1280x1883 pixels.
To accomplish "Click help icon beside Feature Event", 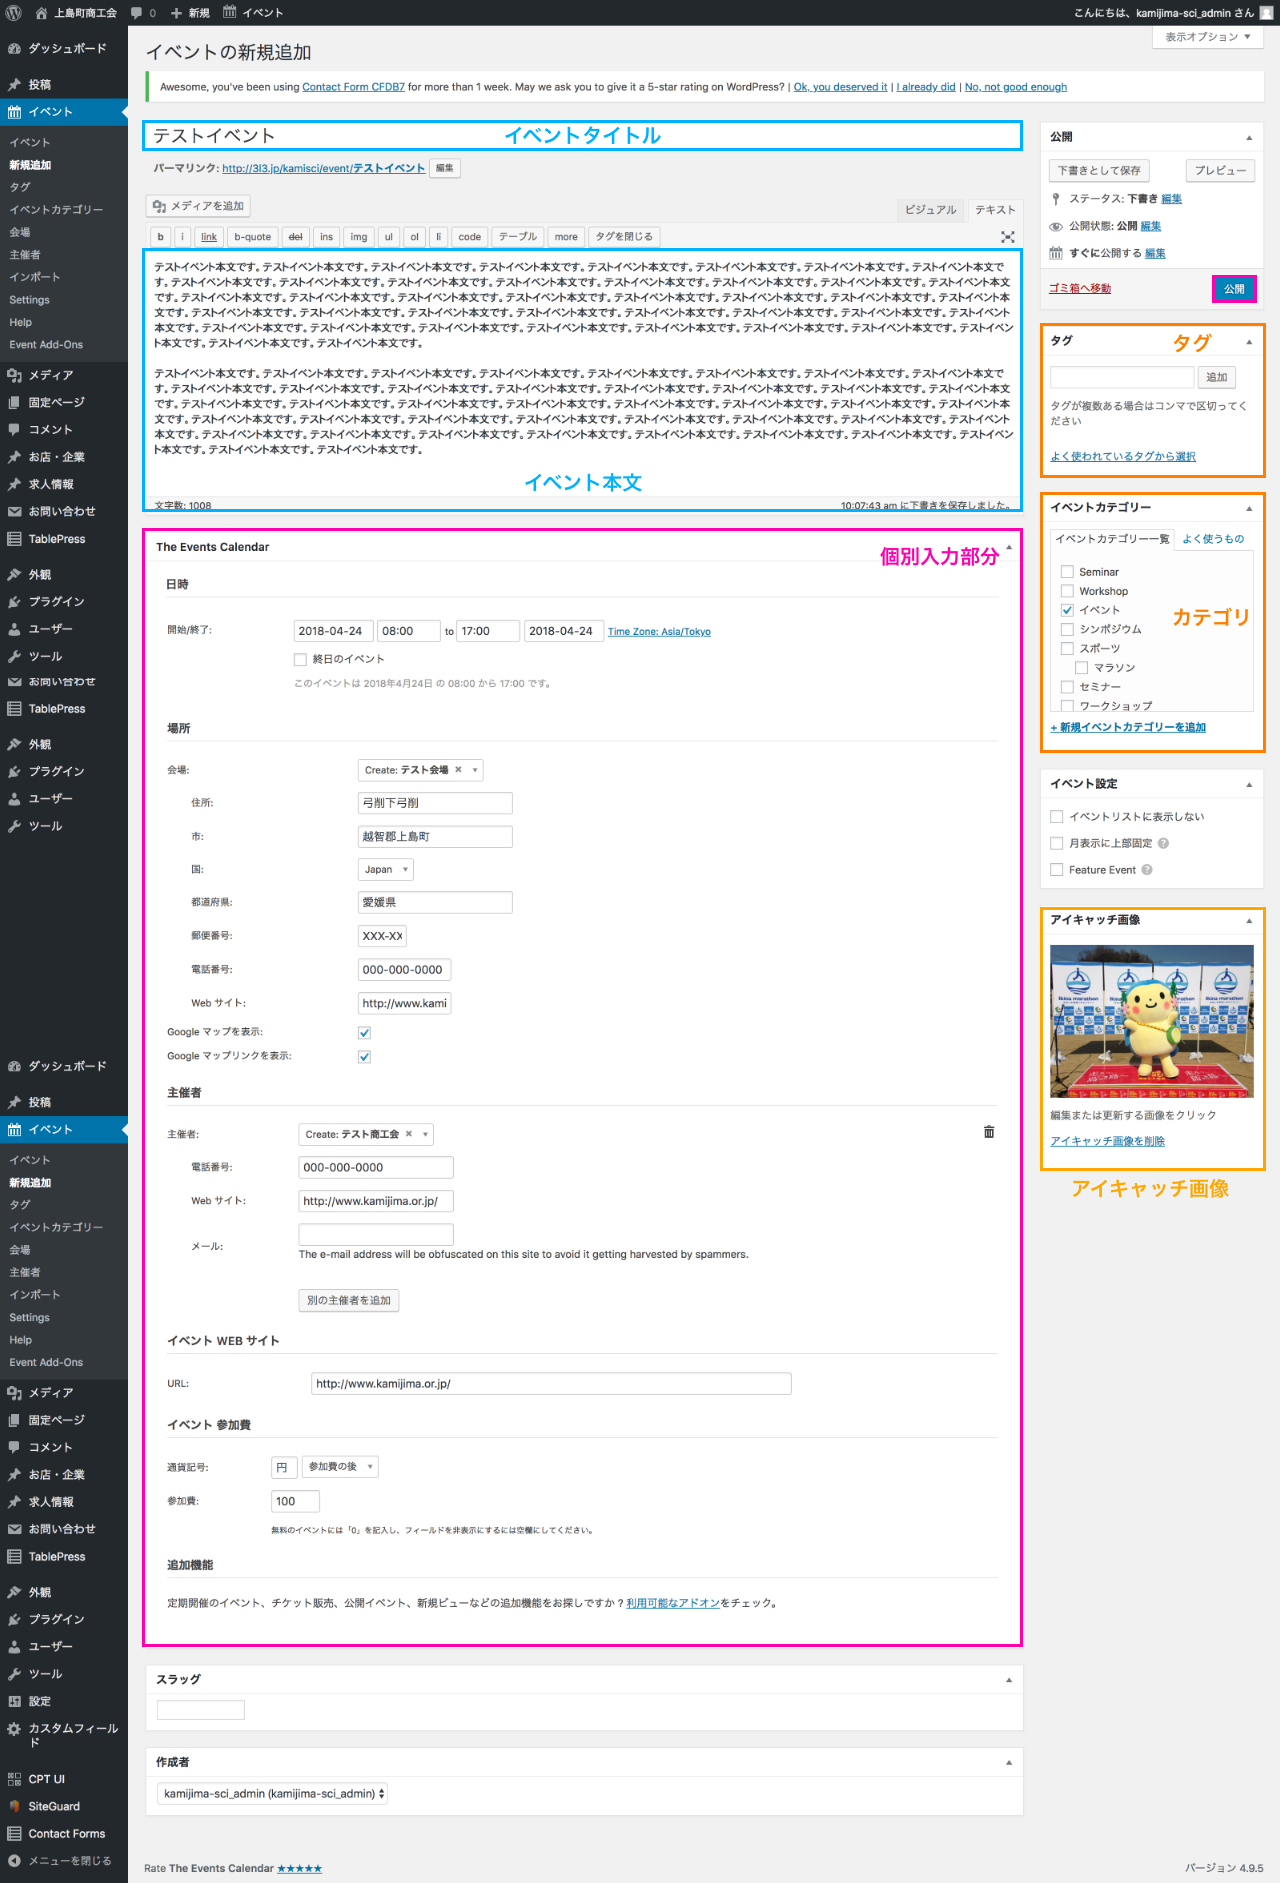I will pos(1147,870).
